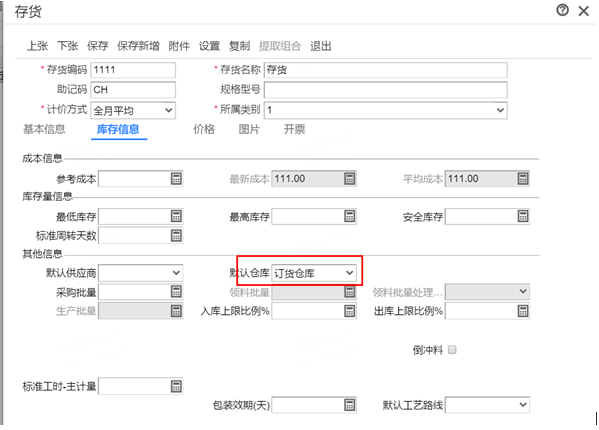Open calculator icon for 包装效期(天)
This screenshot has height=430, width=599.
tap(350, 405)
